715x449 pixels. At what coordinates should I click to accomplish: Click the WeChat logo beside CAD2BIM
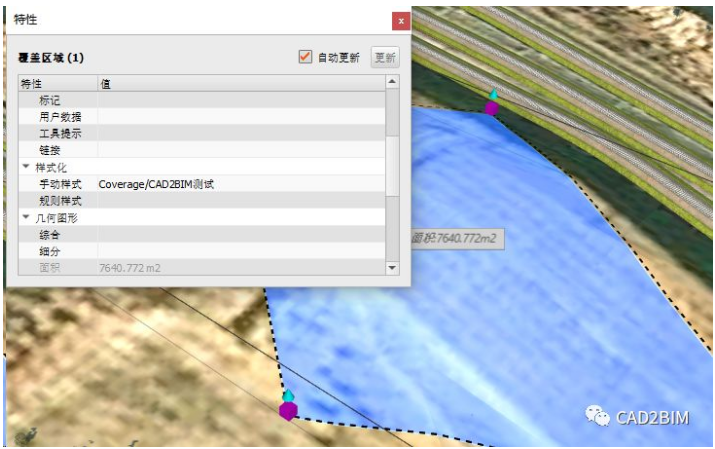pos(598,415)
